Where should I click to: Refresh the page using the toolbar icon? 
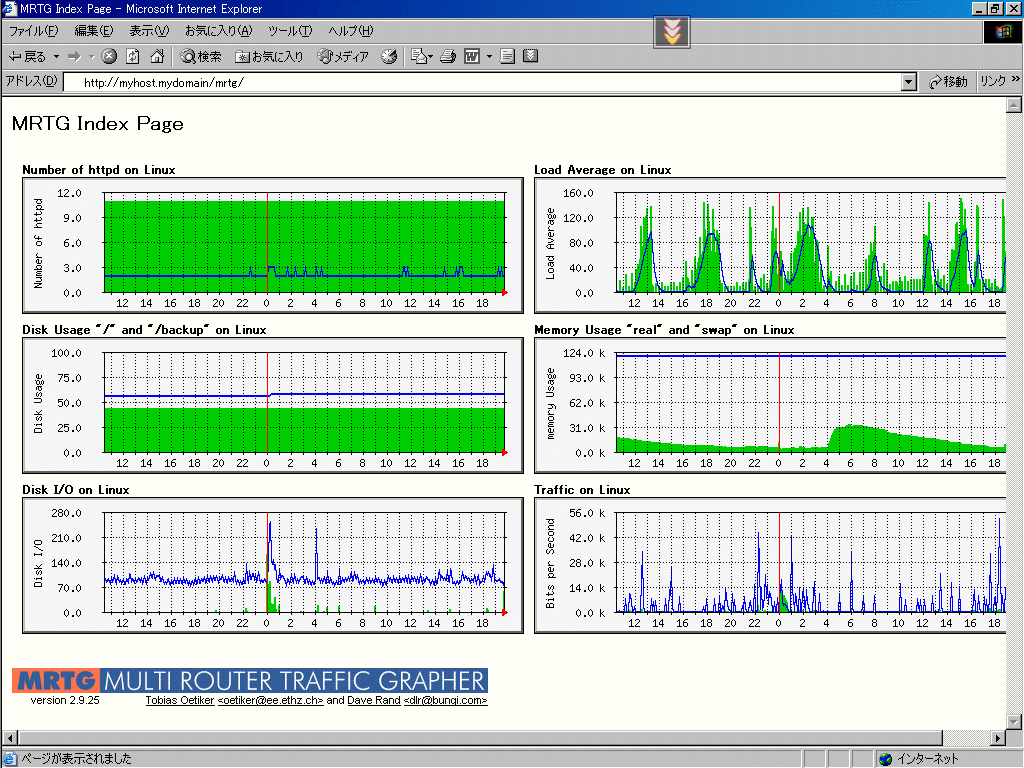[x=133, y=57]
